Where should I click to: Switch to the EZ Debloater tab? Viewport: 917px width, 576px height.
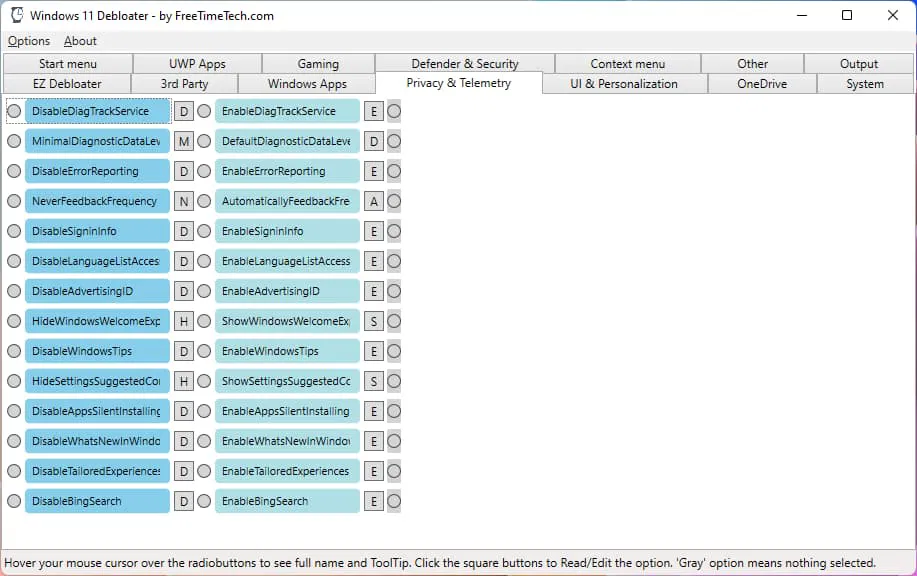67,84
